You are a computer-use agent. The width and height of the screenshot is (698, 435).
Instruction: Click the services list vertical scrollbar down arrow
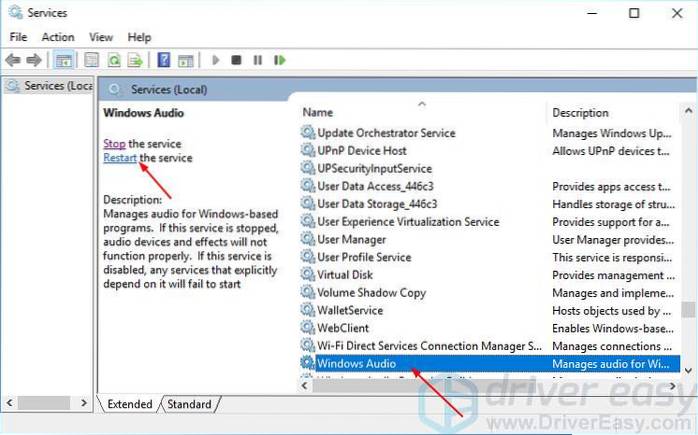pyautogui.click(x=688, y=368)
